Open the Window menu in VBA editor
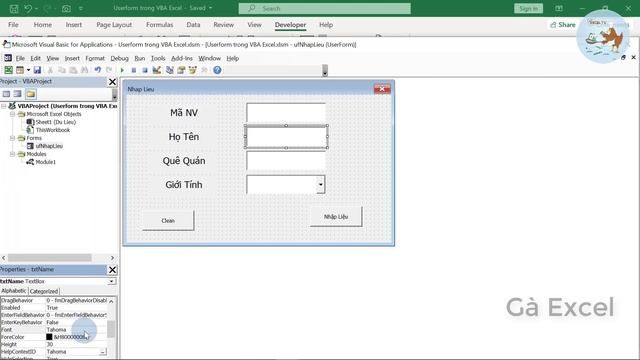The image size is (640, 360). tap(209, 58)
